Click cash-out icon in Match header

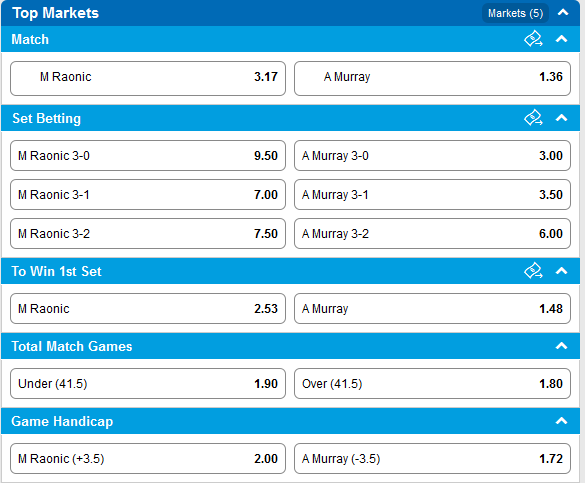(533, 39)
